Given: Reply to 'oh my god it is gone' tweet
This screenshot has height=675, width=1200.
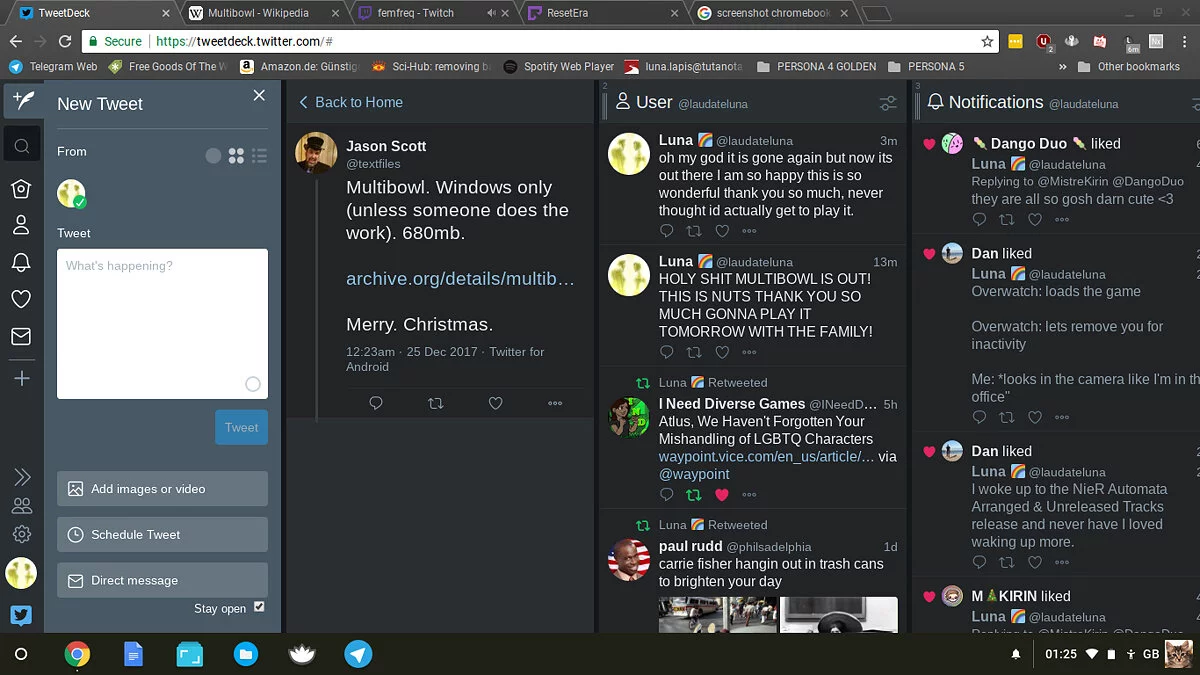Looking at the screenshot, I should point(667,231).
